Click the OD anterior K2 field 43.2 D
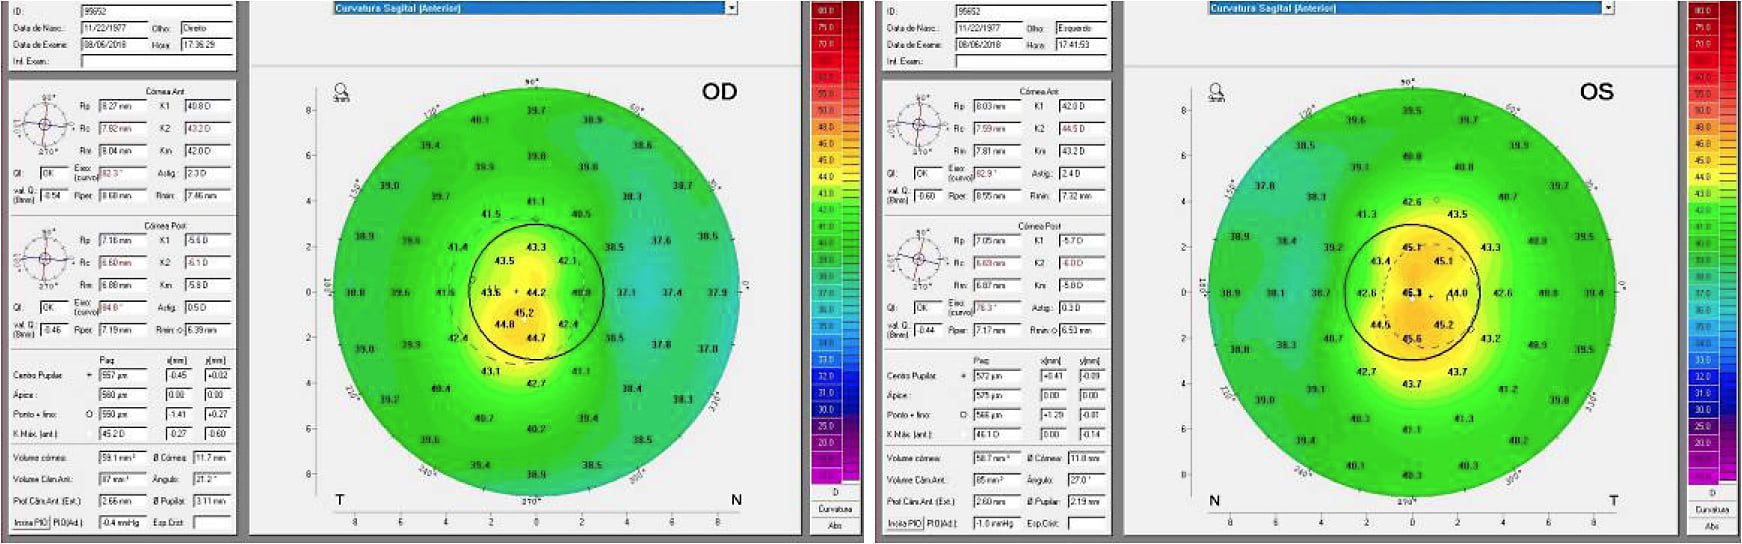Image resolution: width=1742 pixels, height=544 pixels. pos(207,128)
